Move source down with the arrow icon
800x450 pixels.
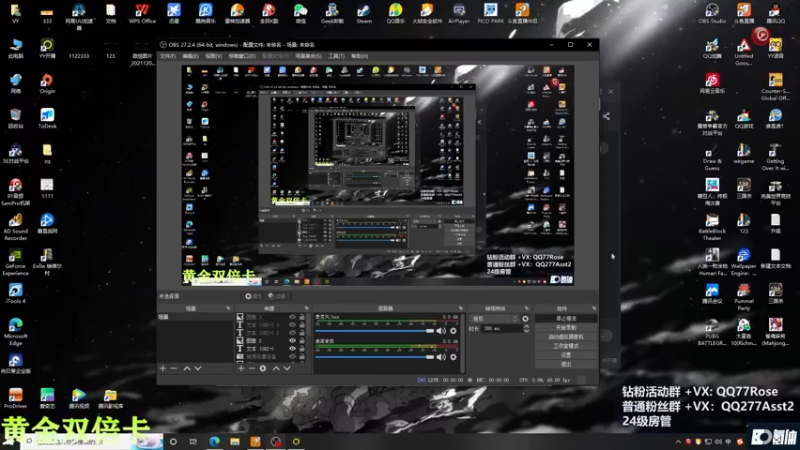point(287,368)
